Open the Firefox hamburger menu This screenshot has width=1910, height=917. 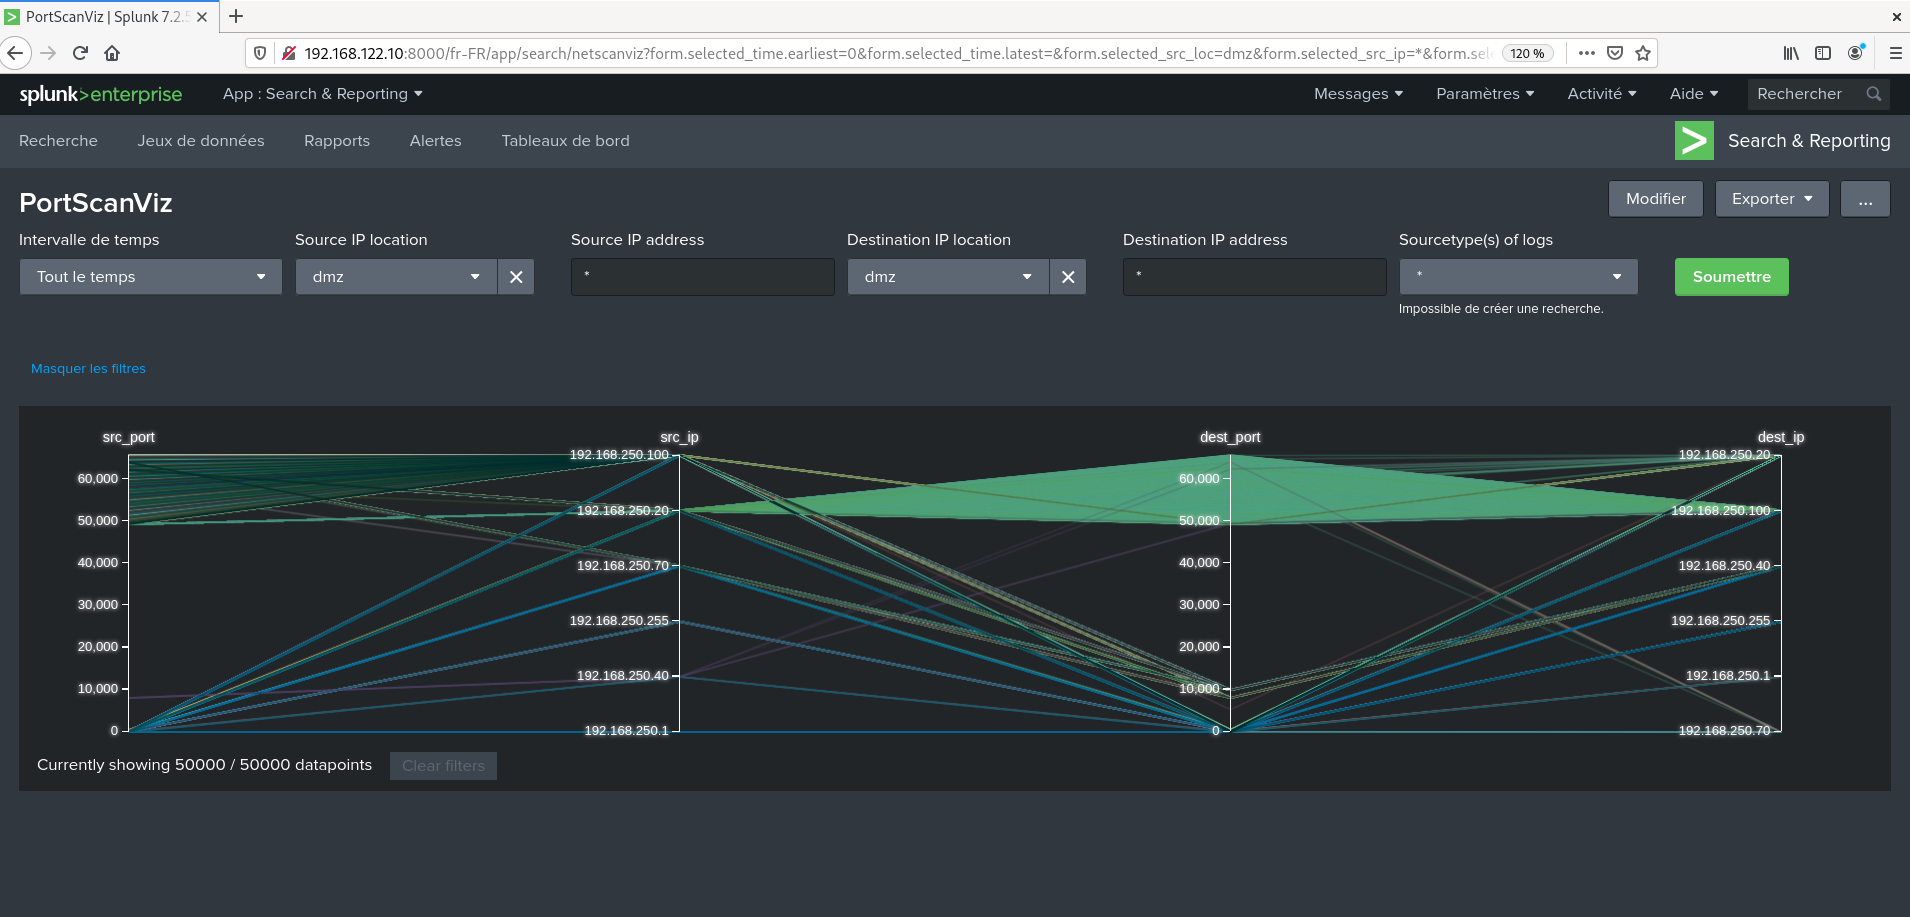(1895, 53)
